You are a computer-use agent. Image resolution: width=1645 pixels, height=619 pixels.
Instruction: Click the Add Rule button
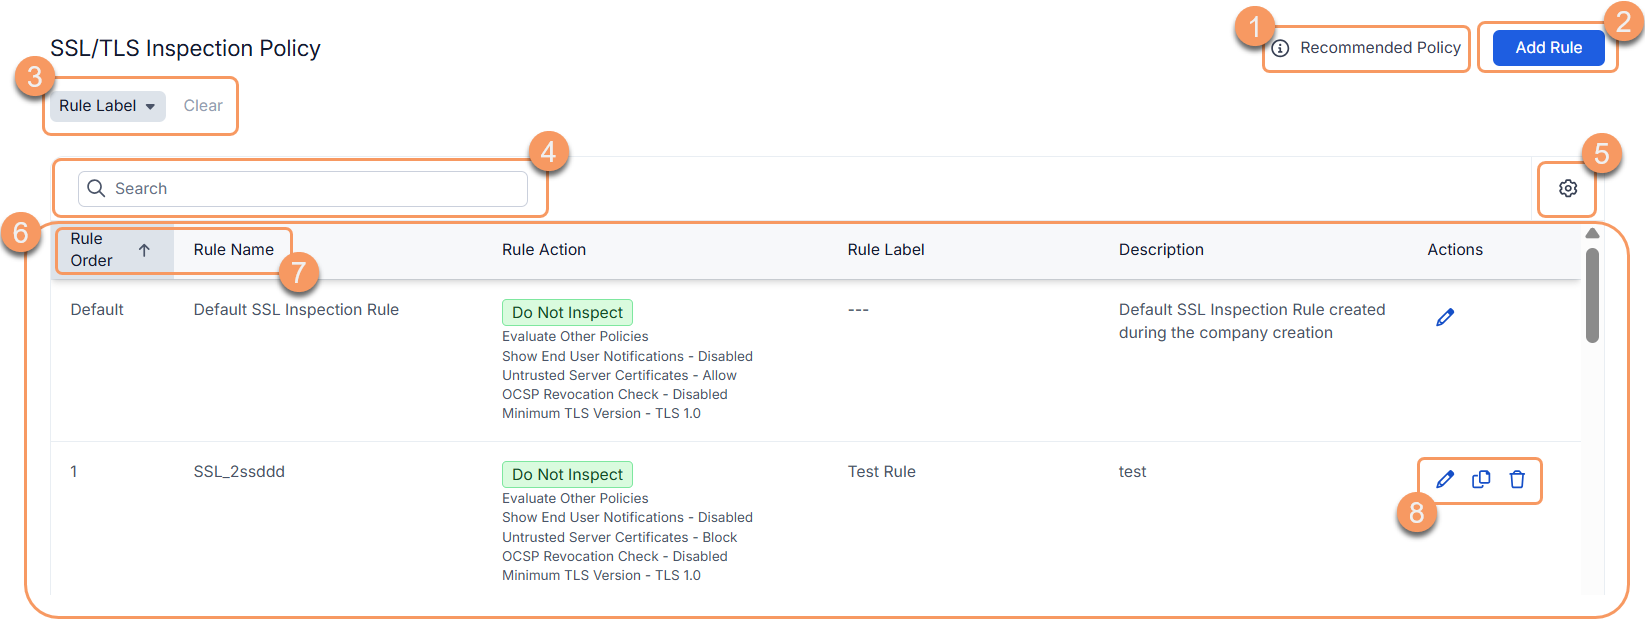point(1548,48)
